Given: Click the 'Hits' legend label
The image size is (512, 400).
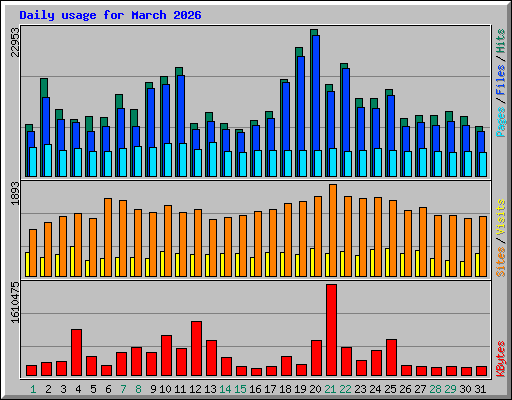Looking at the screenshot, I should coord(501,41).
